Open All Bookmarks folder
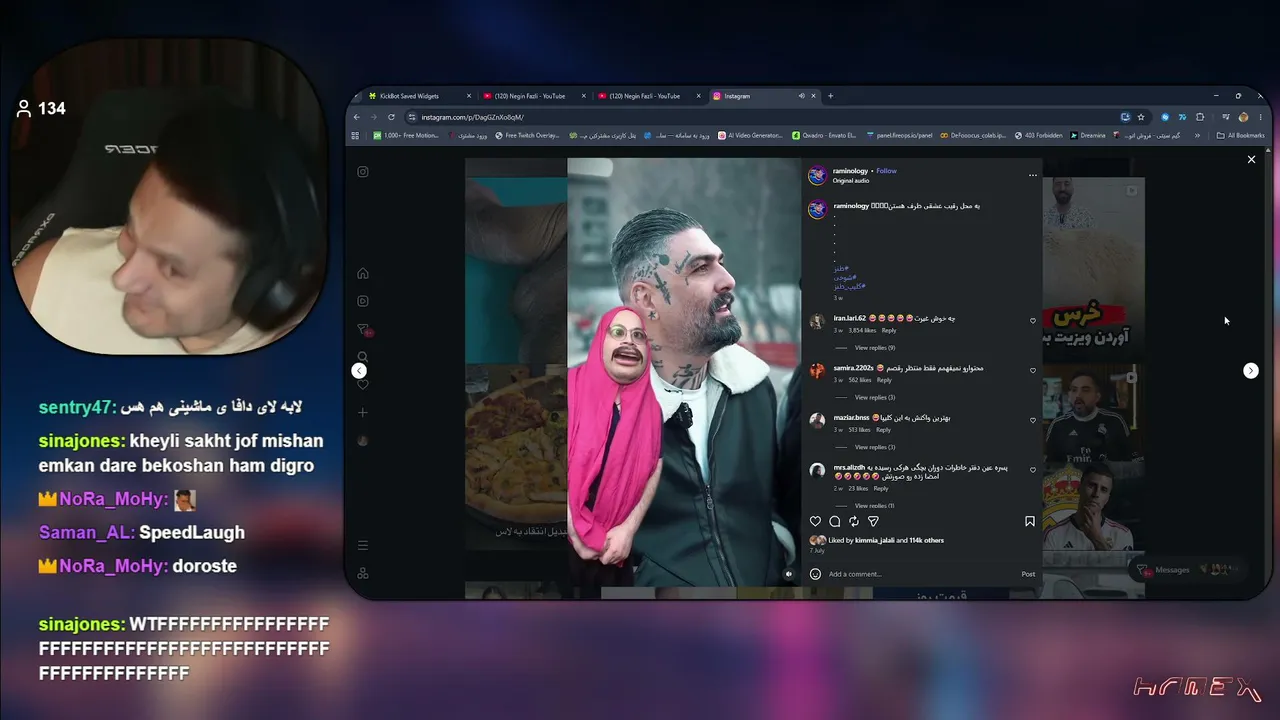Viewport: 1280px width, 720px height. [1241, 135]
